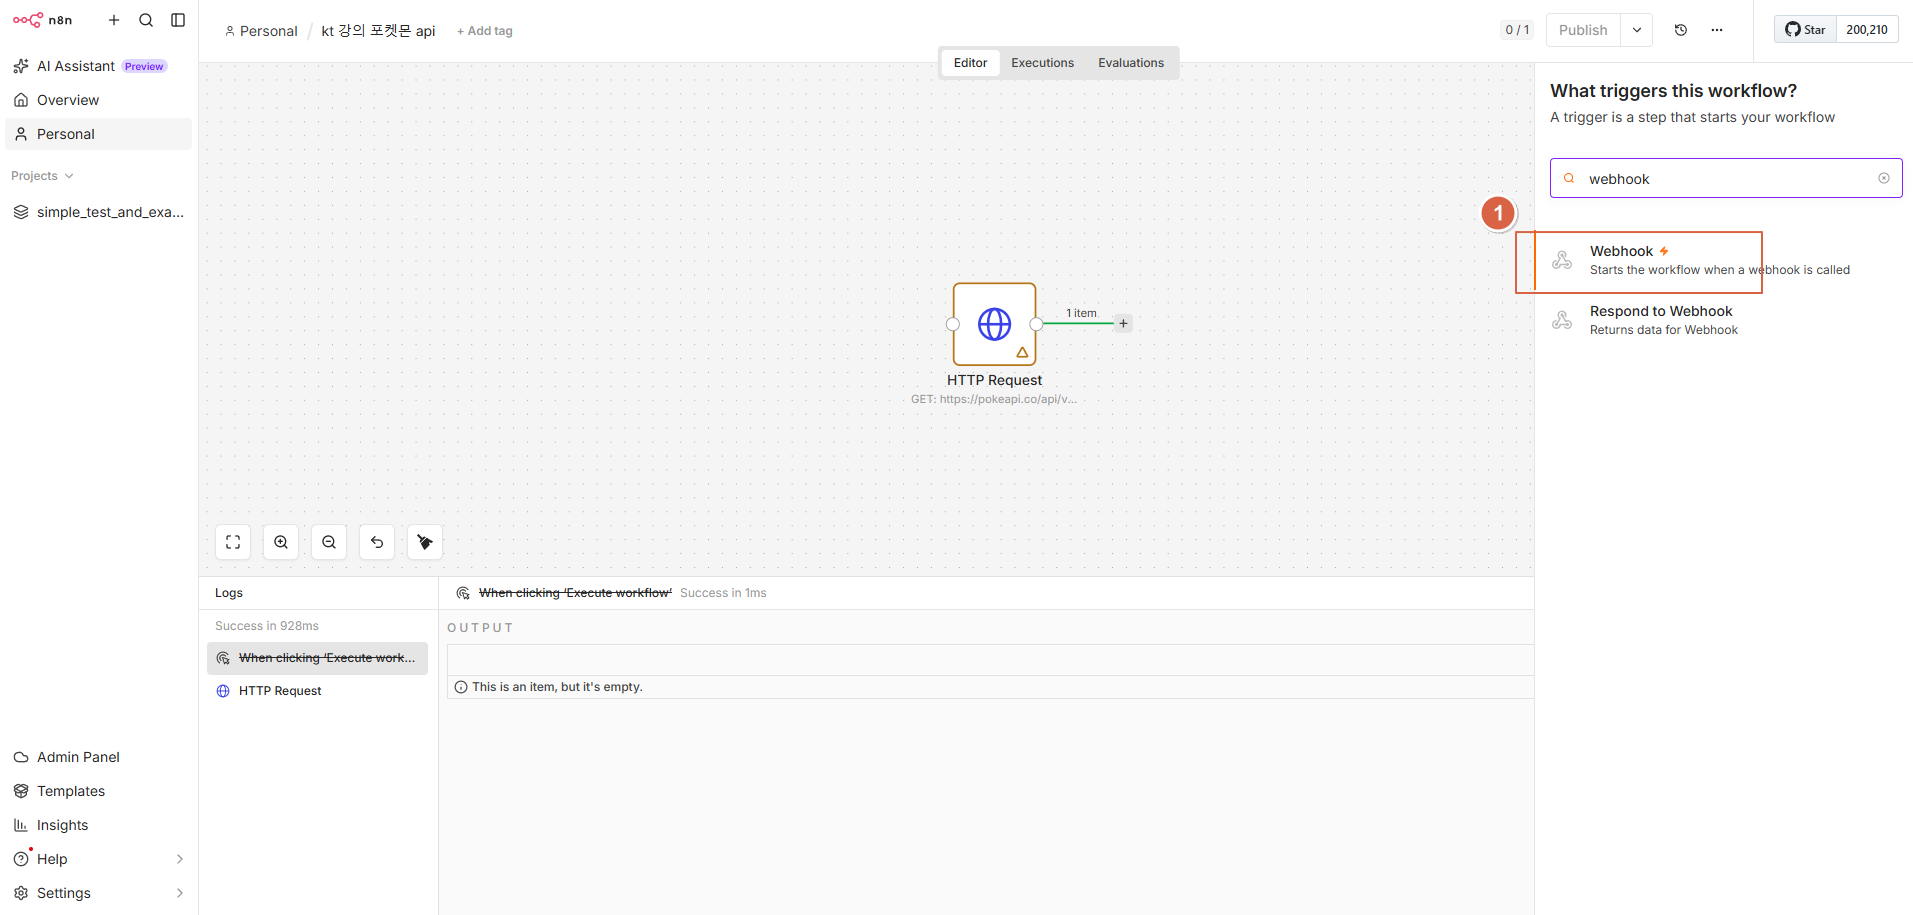Click the HTTP Request node on canvas

994,324
